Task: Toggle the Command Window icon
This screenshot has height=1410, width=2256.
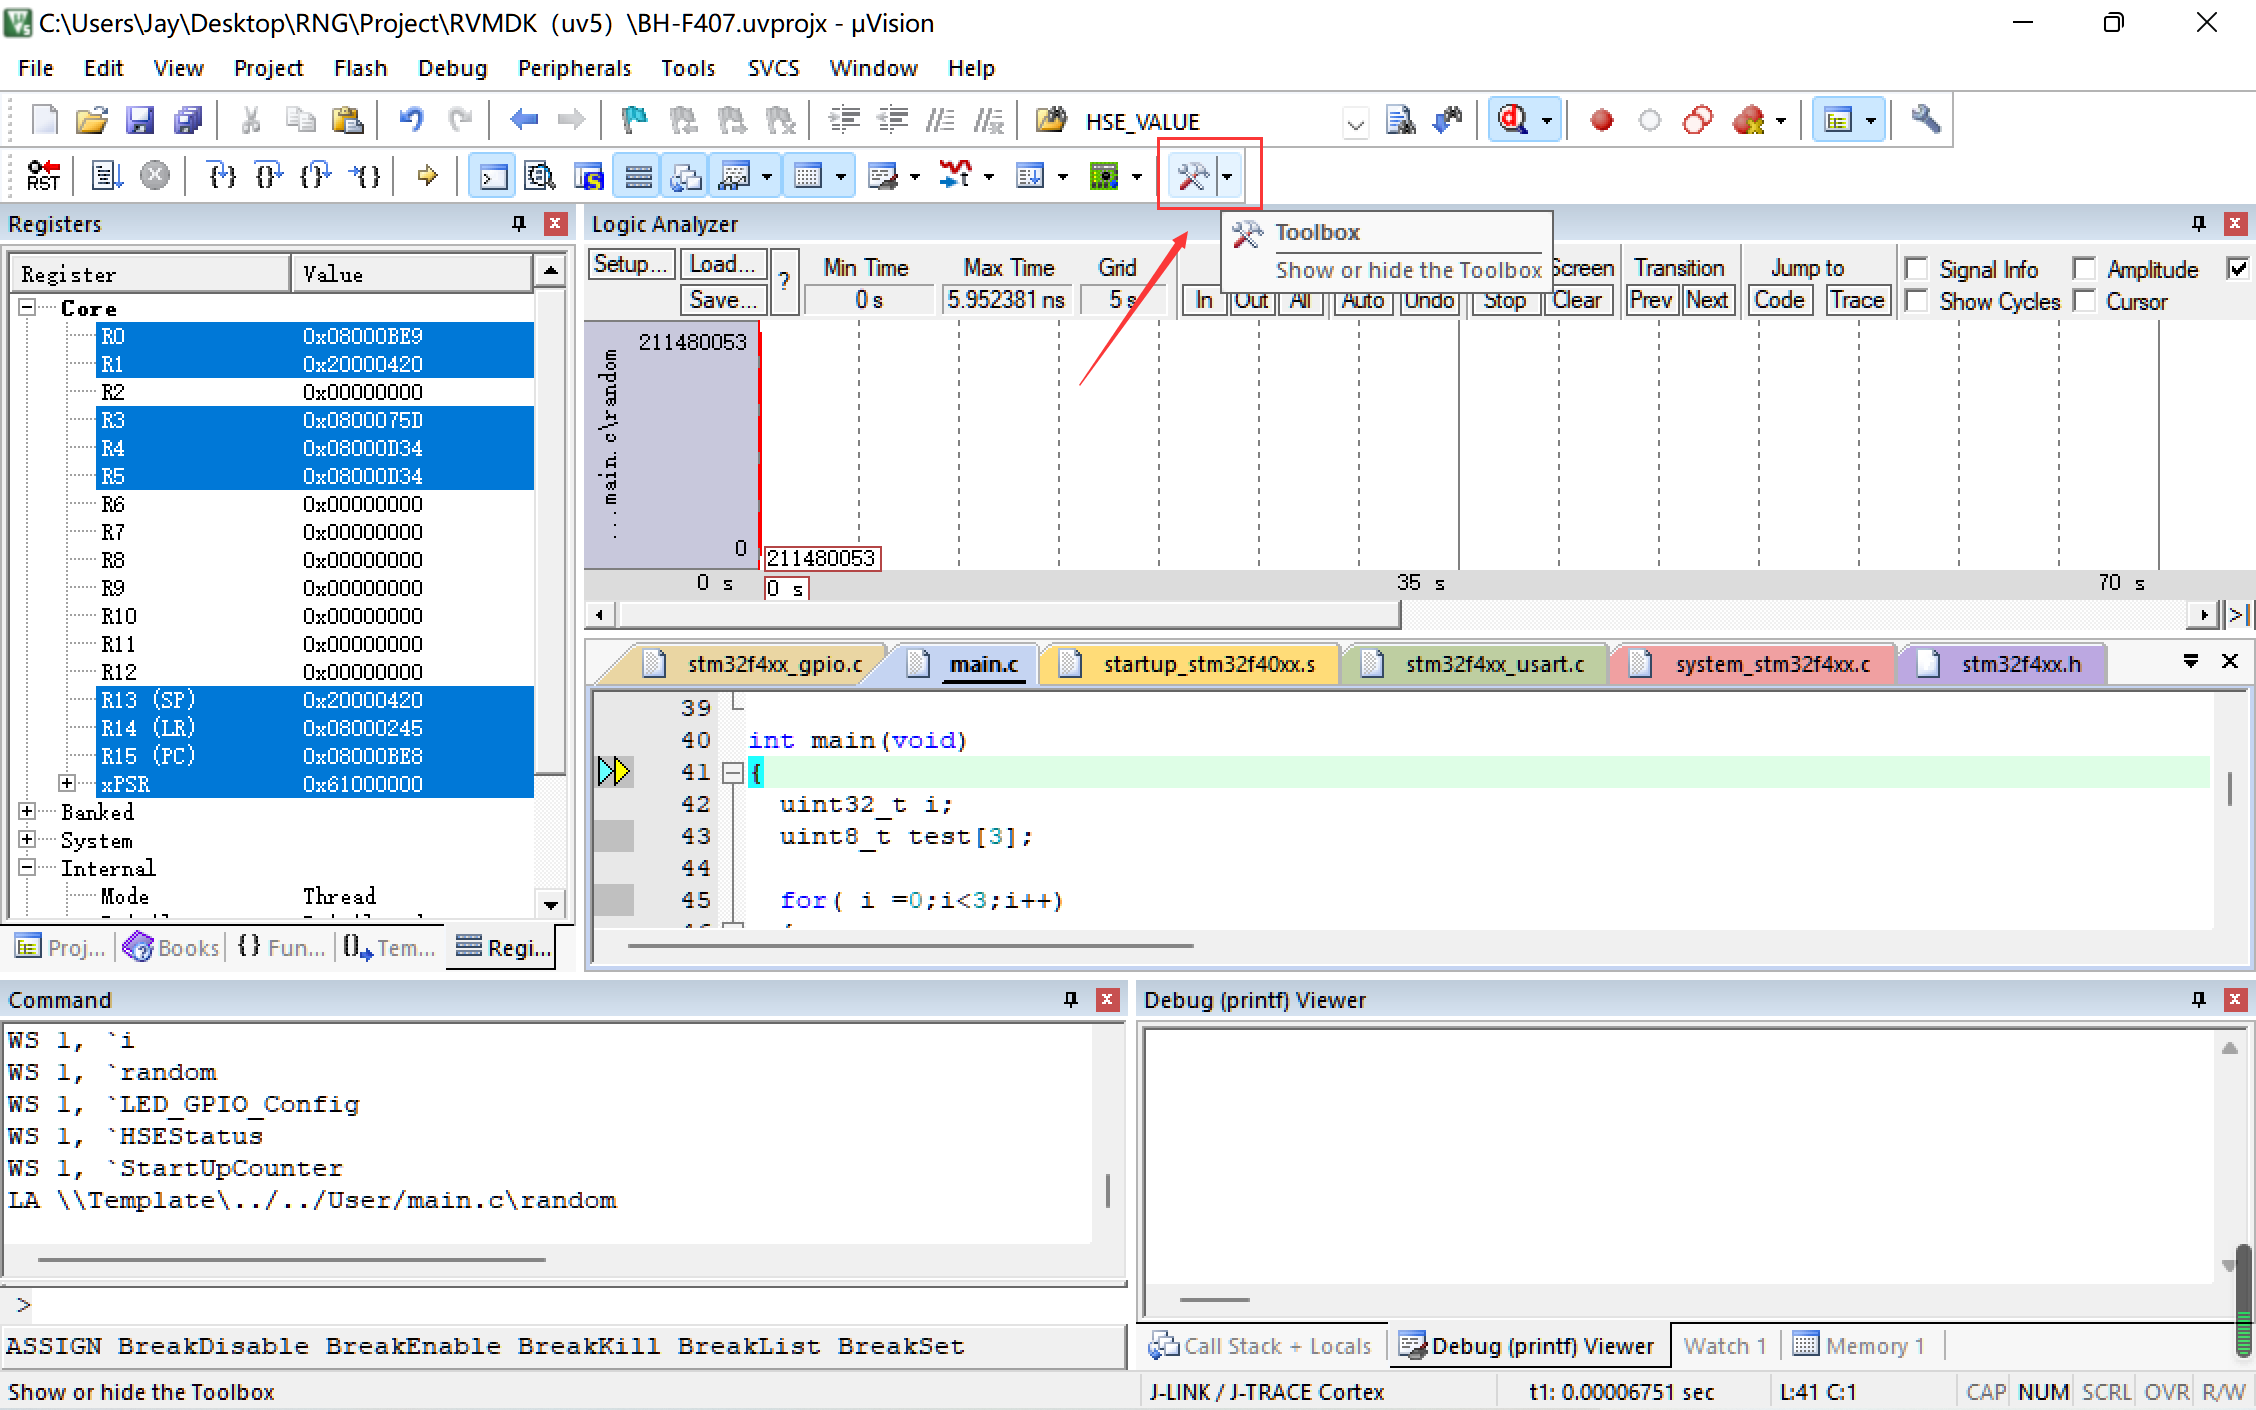Action: pyautogui.click(x=493, y=177)
